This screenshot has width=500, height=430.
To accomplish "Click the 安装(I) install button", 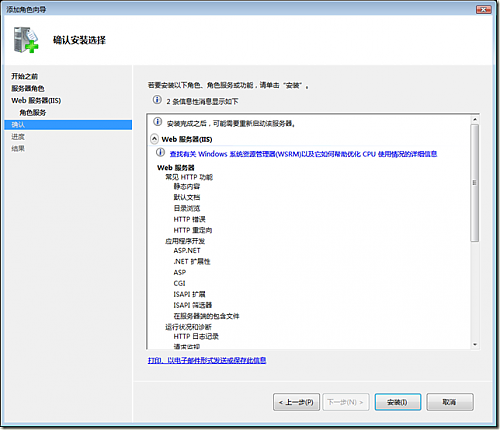I will [398, 402].
